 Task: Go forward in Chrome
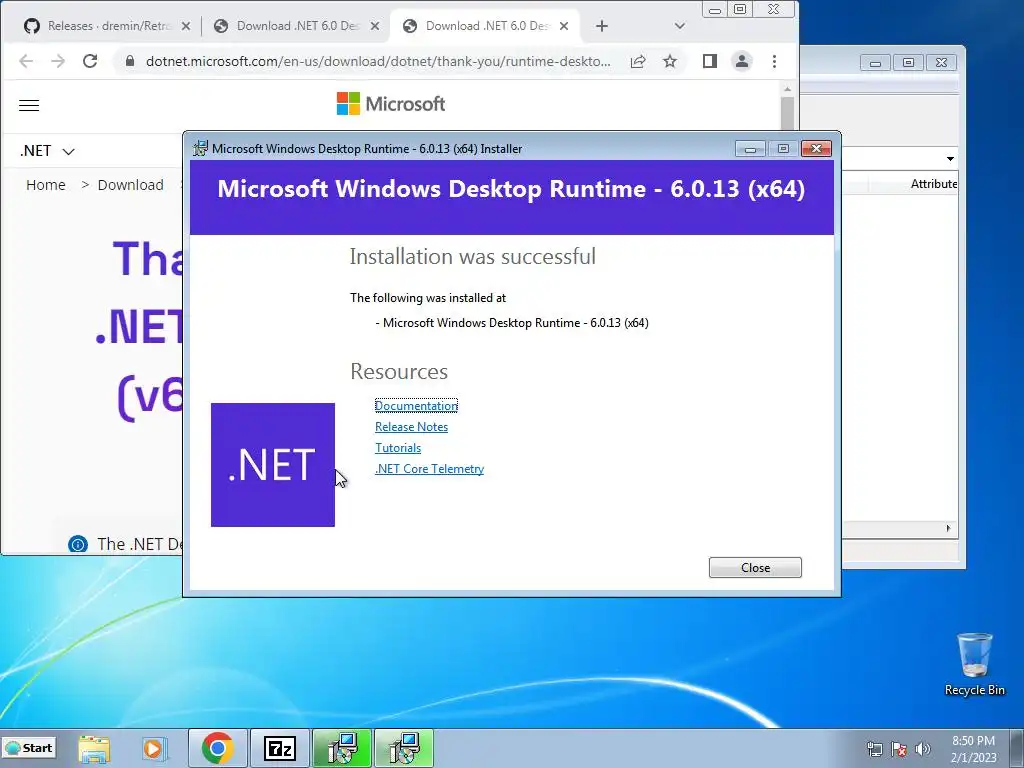click(x=57, y=61)
